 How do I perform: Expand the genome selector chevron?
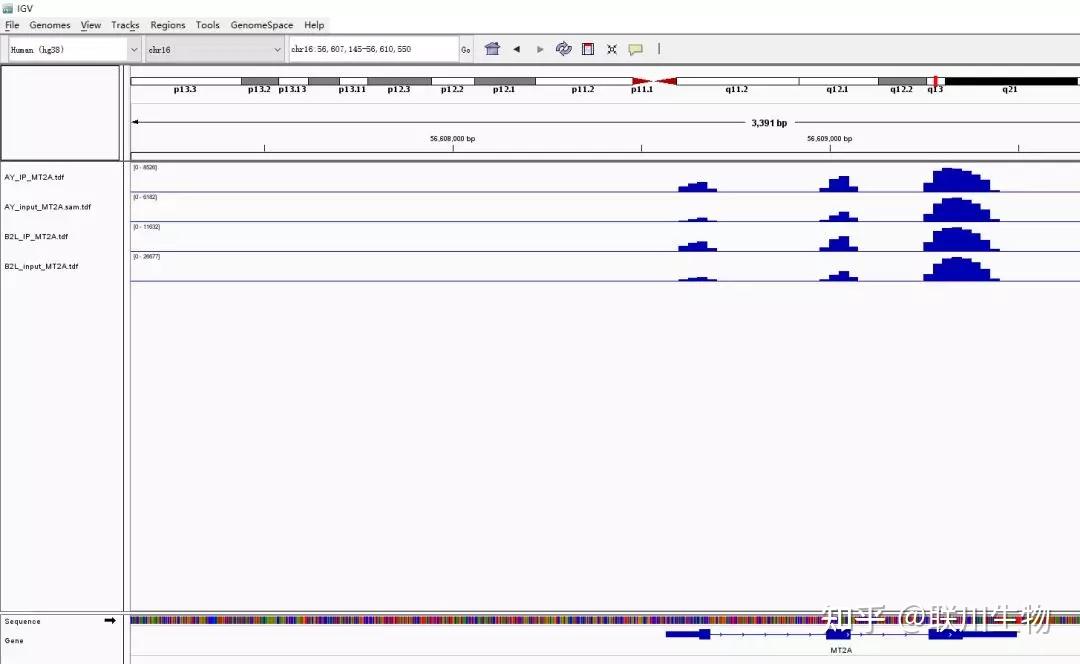133,48
